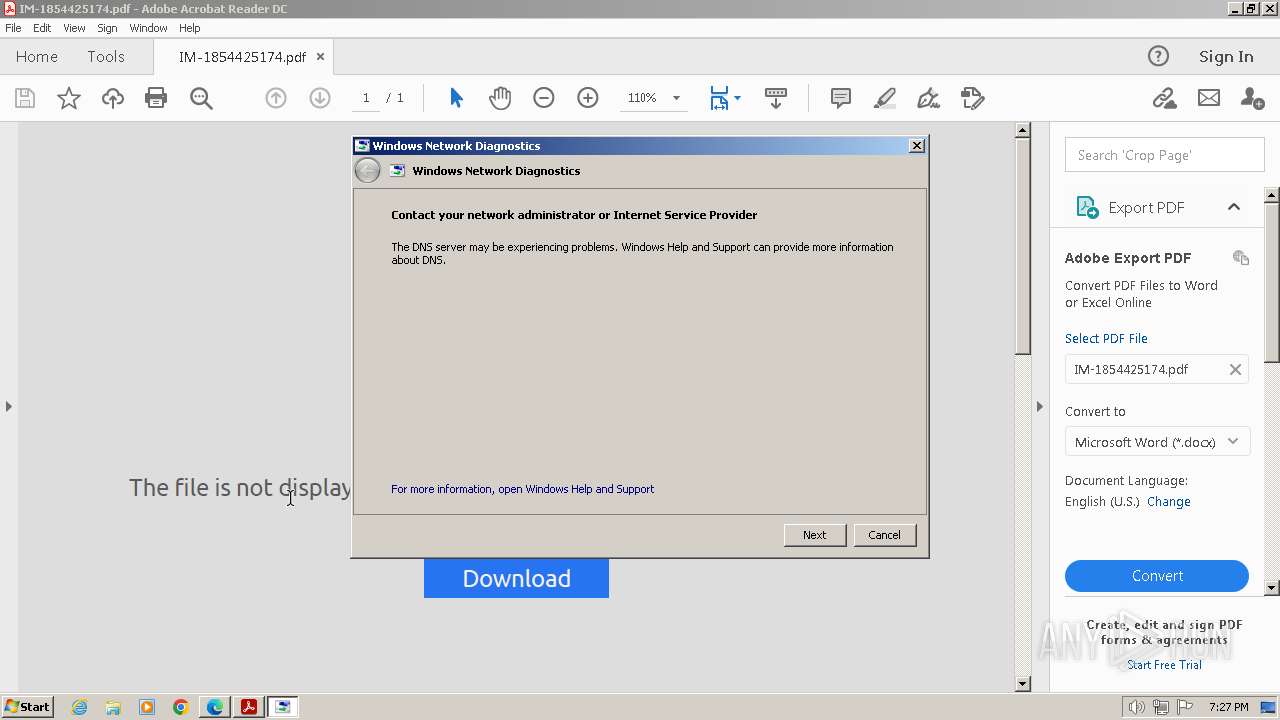Bookmark file with the star icon
This screenshot has height=720, width=1280.
(69, 98)
